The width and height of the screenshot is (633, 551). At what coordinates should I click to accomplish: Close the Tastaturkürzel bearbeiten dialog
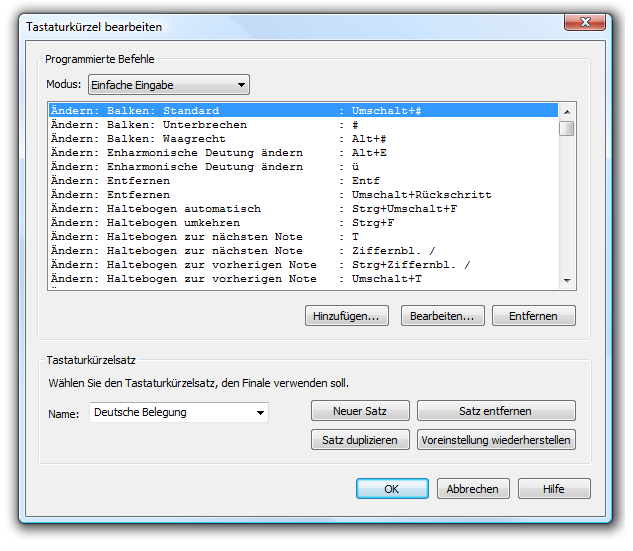click(x=585, y=22)
